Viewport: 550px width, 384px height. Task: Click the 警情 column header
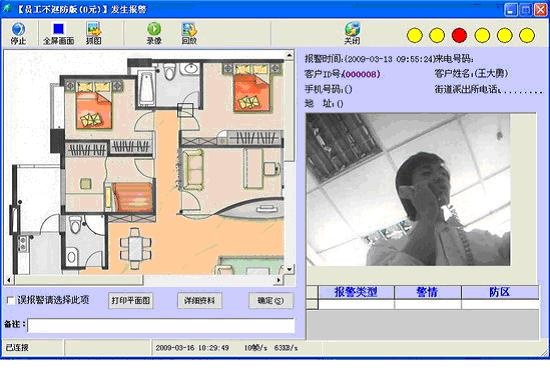428,292
